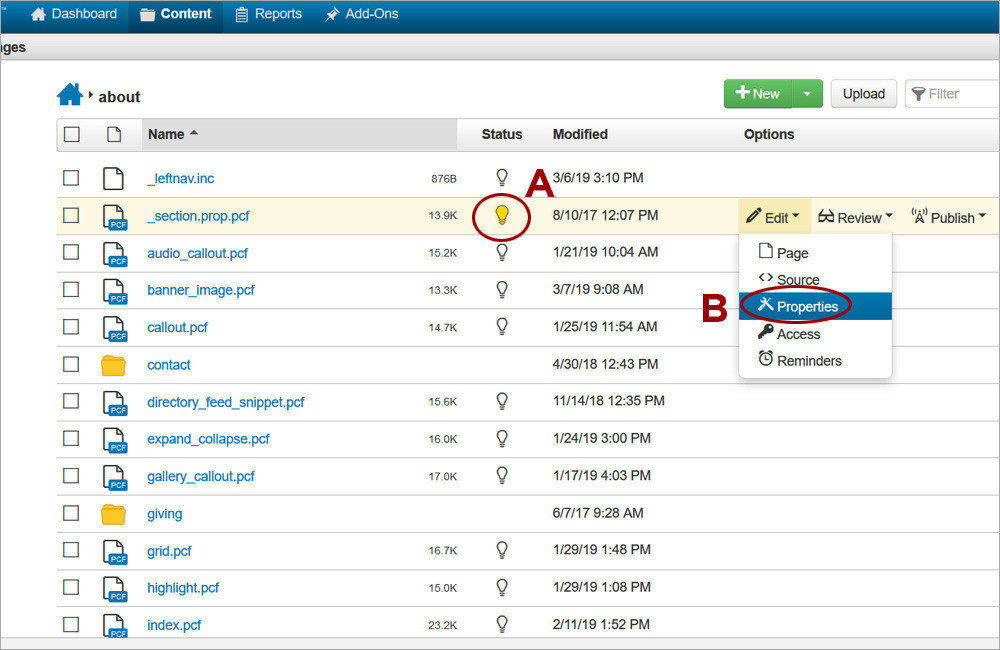
Task: Check the box for audio_callout.pcf
Action: tap(71, 252)
